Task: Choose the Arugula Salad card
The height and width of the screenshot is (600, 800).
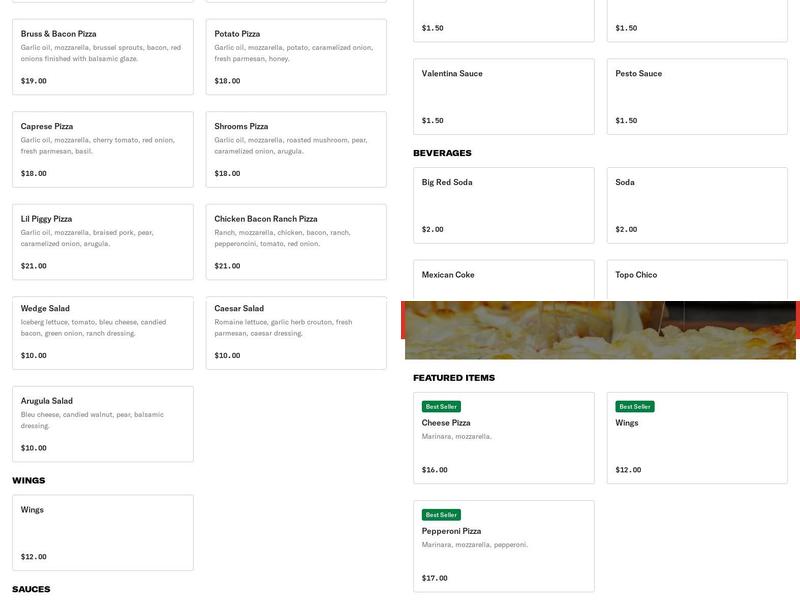Action: tap(102, 424)
